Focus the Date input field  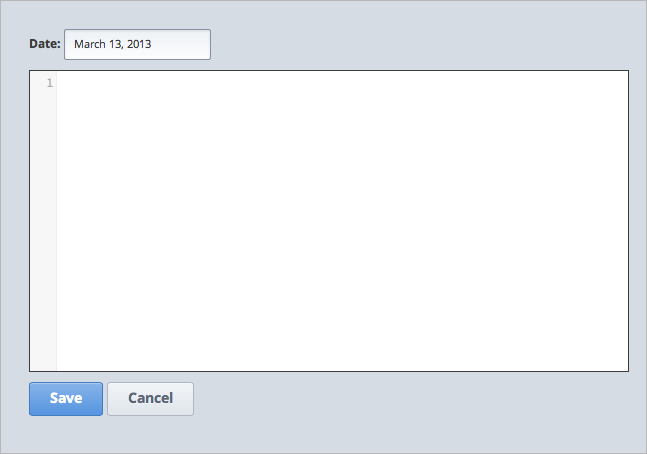[137, 44]
